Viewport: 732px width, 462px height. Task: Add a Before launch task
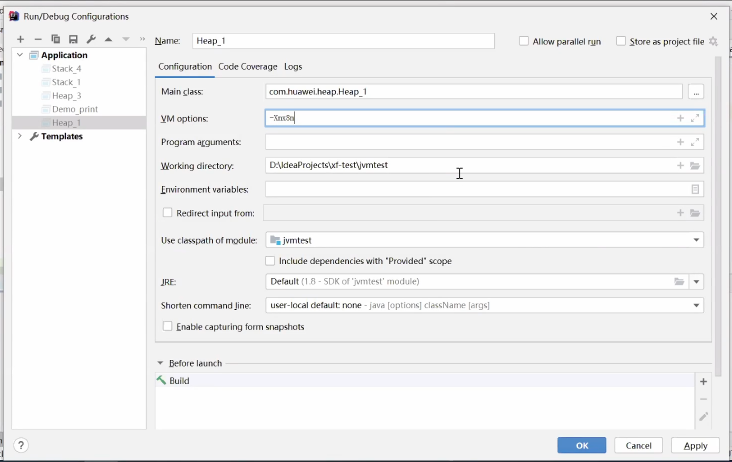pos(703,381)
